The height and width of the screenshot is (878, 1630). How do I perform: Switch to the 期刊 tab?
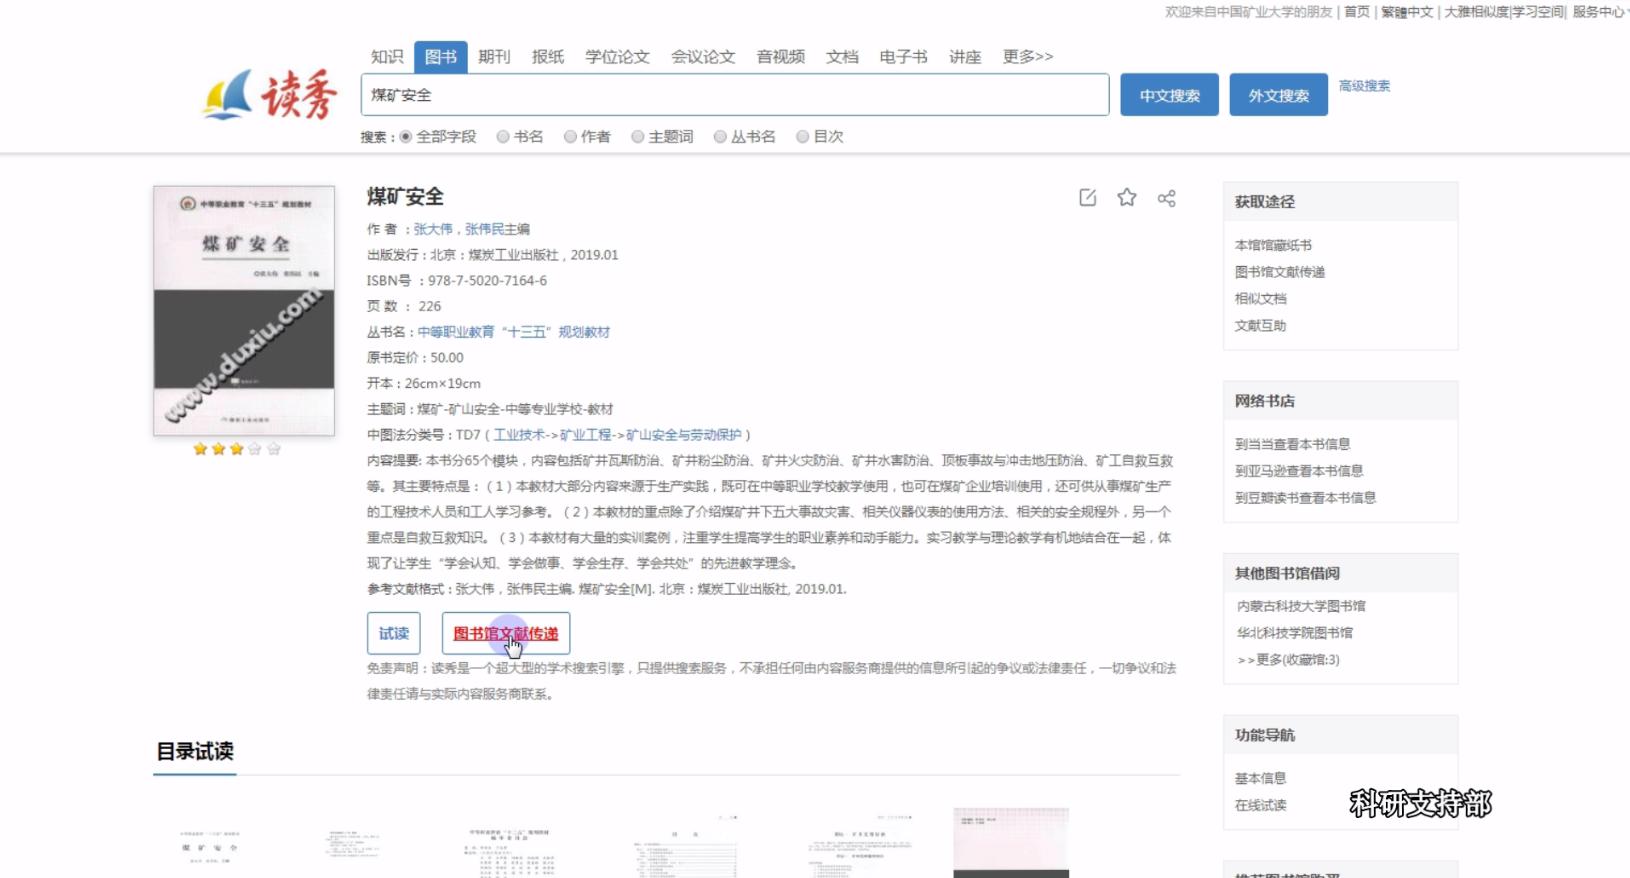click(x=494, y=57)
